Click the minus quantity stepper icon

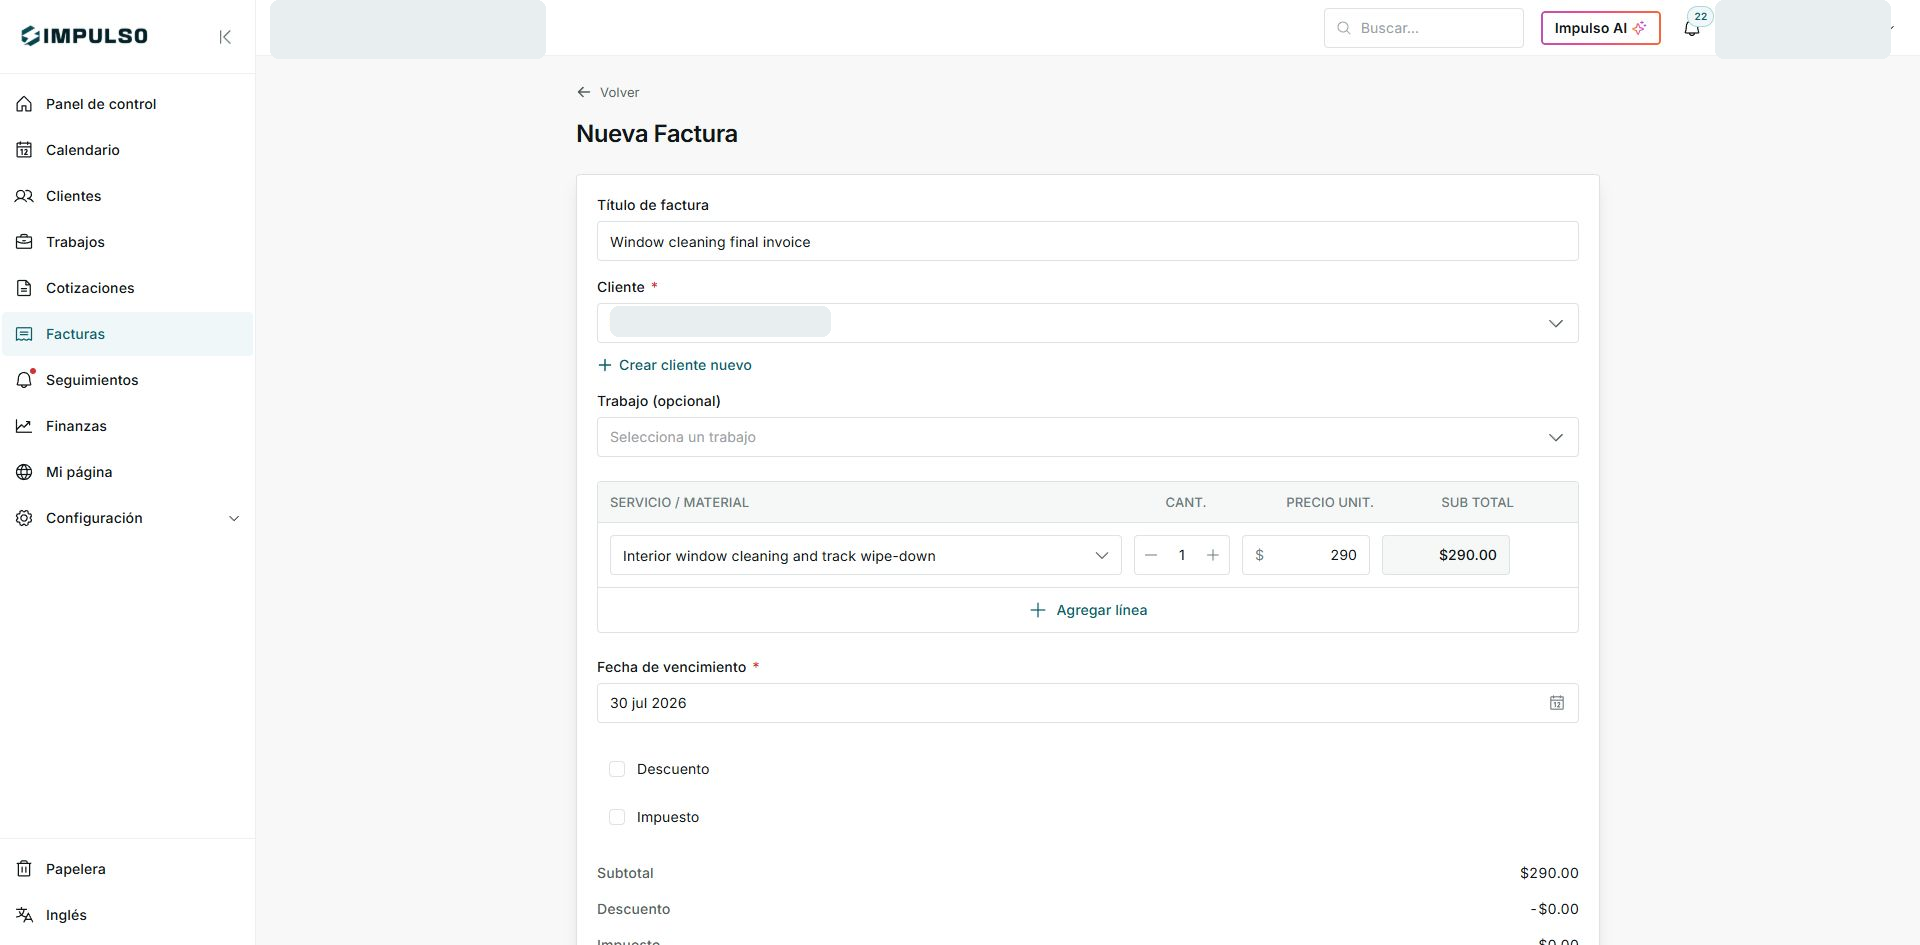1151,555
